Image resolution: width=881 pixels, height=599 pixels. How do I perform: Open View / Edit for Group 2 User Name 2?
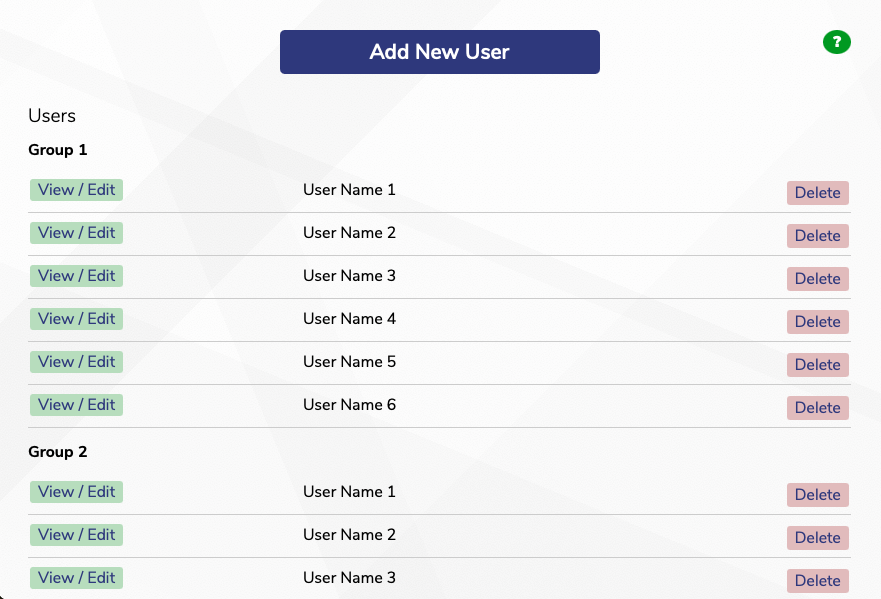click(x=77, y=535)
